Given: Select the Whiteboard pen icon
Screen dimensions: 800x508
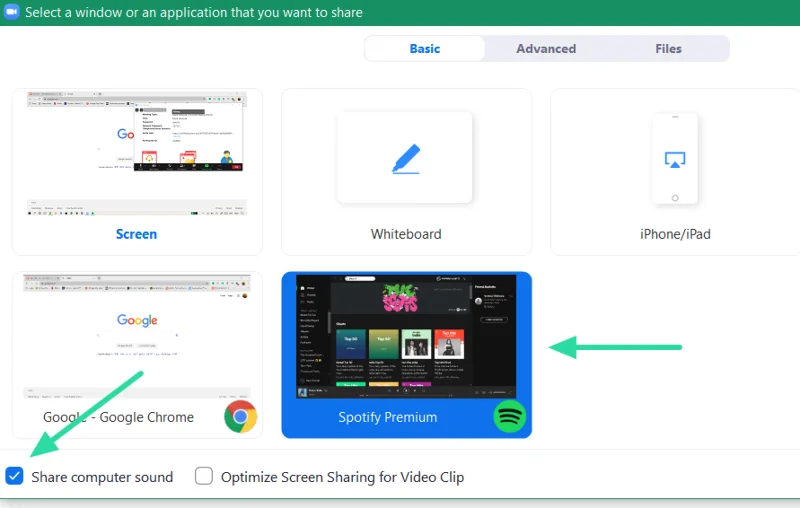Looking at the screenshot, I should 406,159.
